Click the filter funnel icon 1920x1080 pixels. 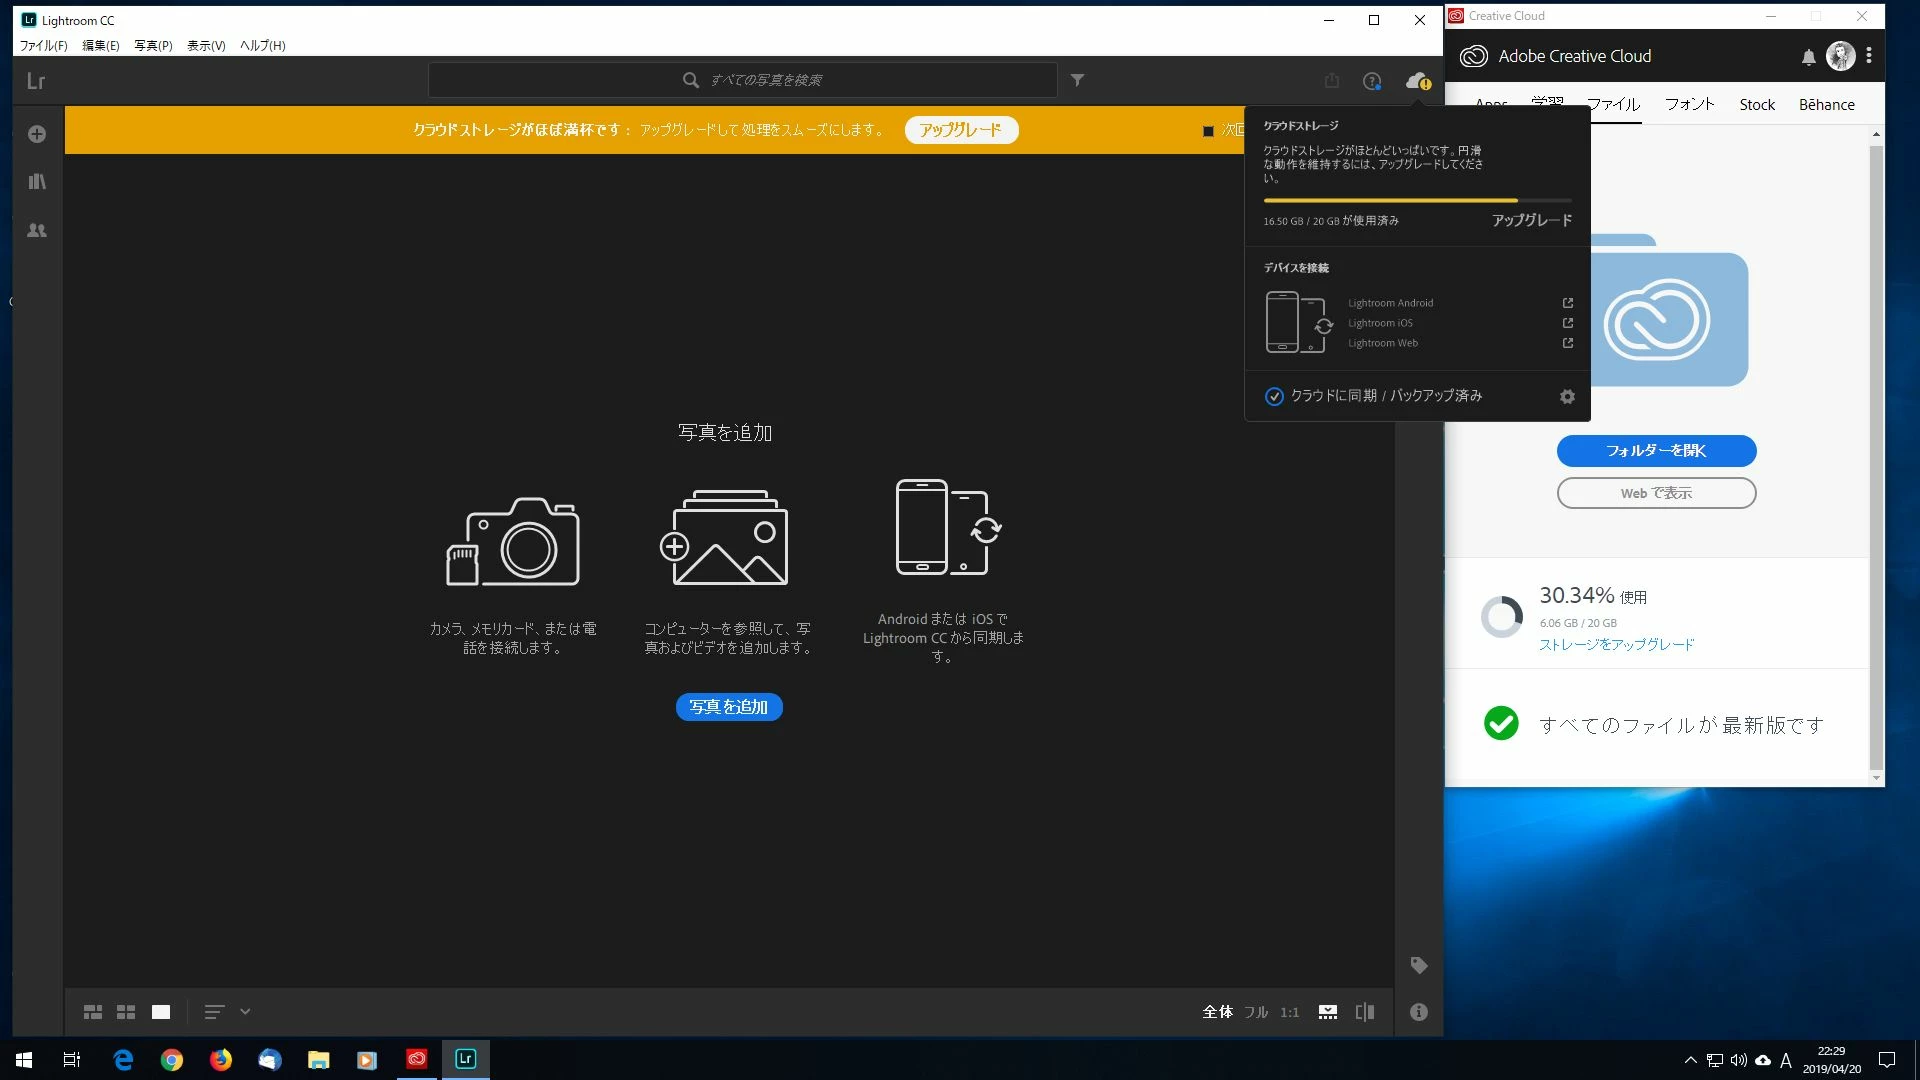click(x=1077, y=80)
